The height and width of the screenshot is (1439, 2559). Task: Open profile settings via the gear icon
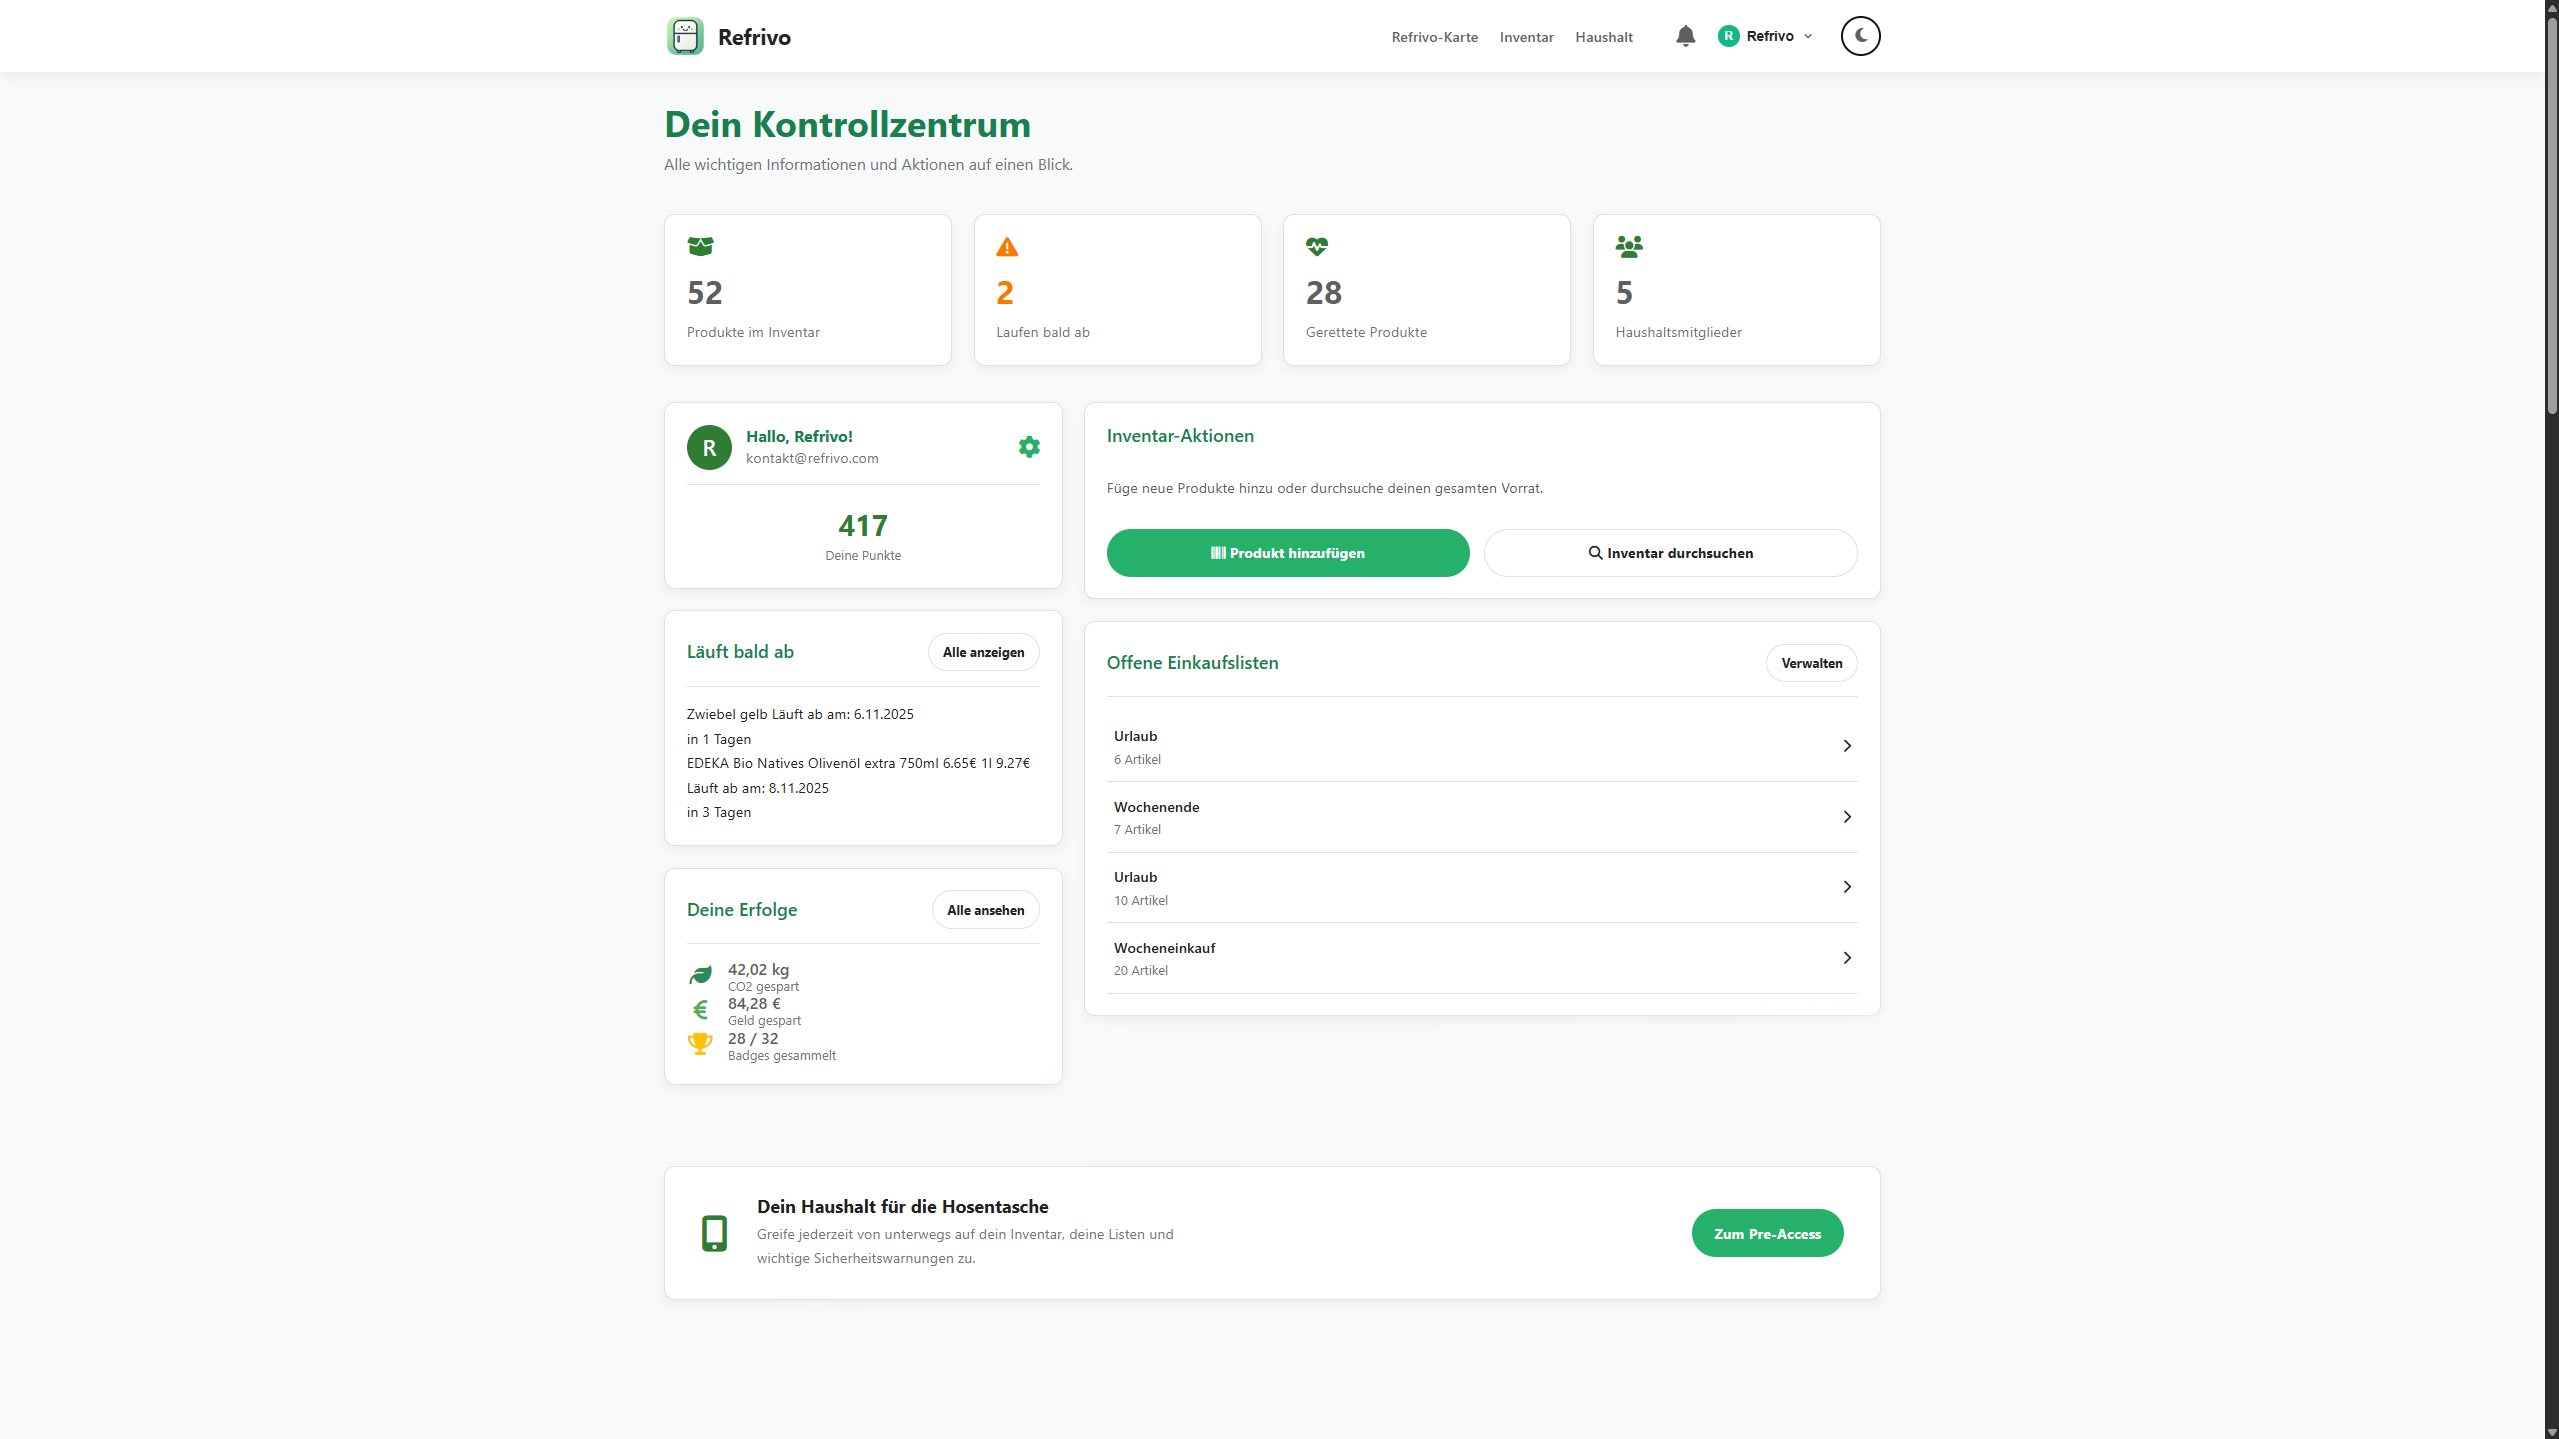[1028, 447]
